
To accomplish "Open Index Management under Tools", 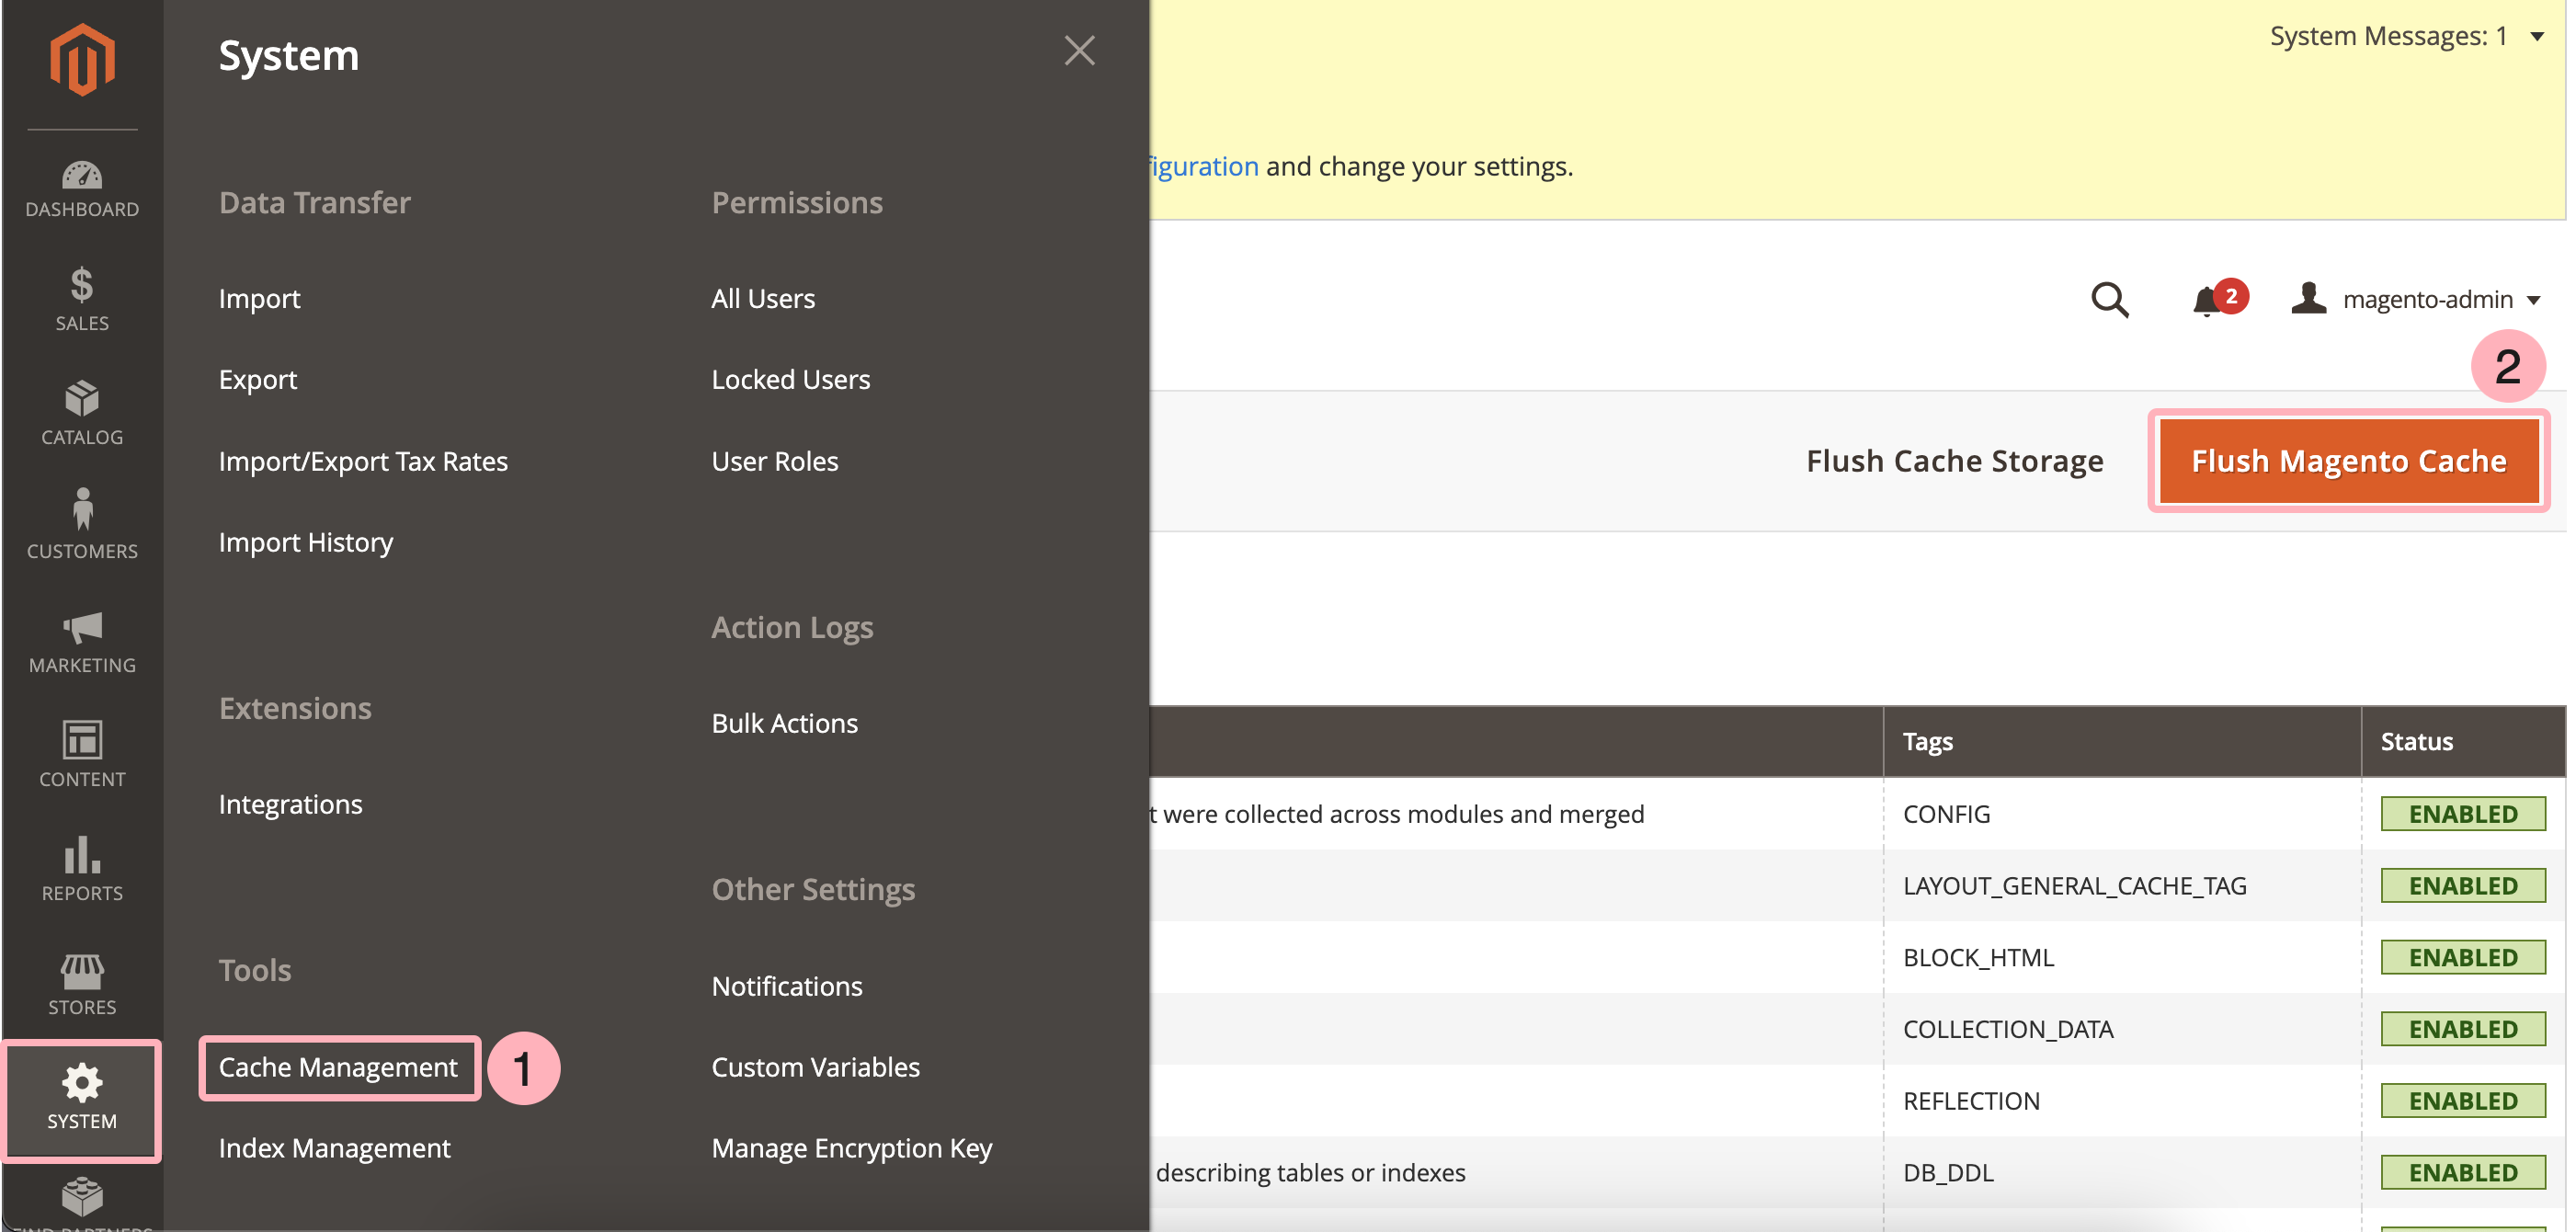I will pyautogui.click(x=334, y=1148).
